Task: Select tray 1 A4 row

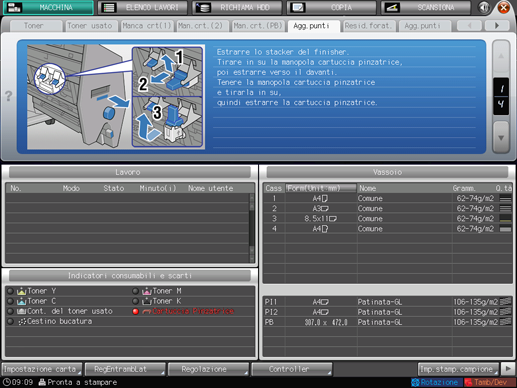Action: [x=388, y=198]
